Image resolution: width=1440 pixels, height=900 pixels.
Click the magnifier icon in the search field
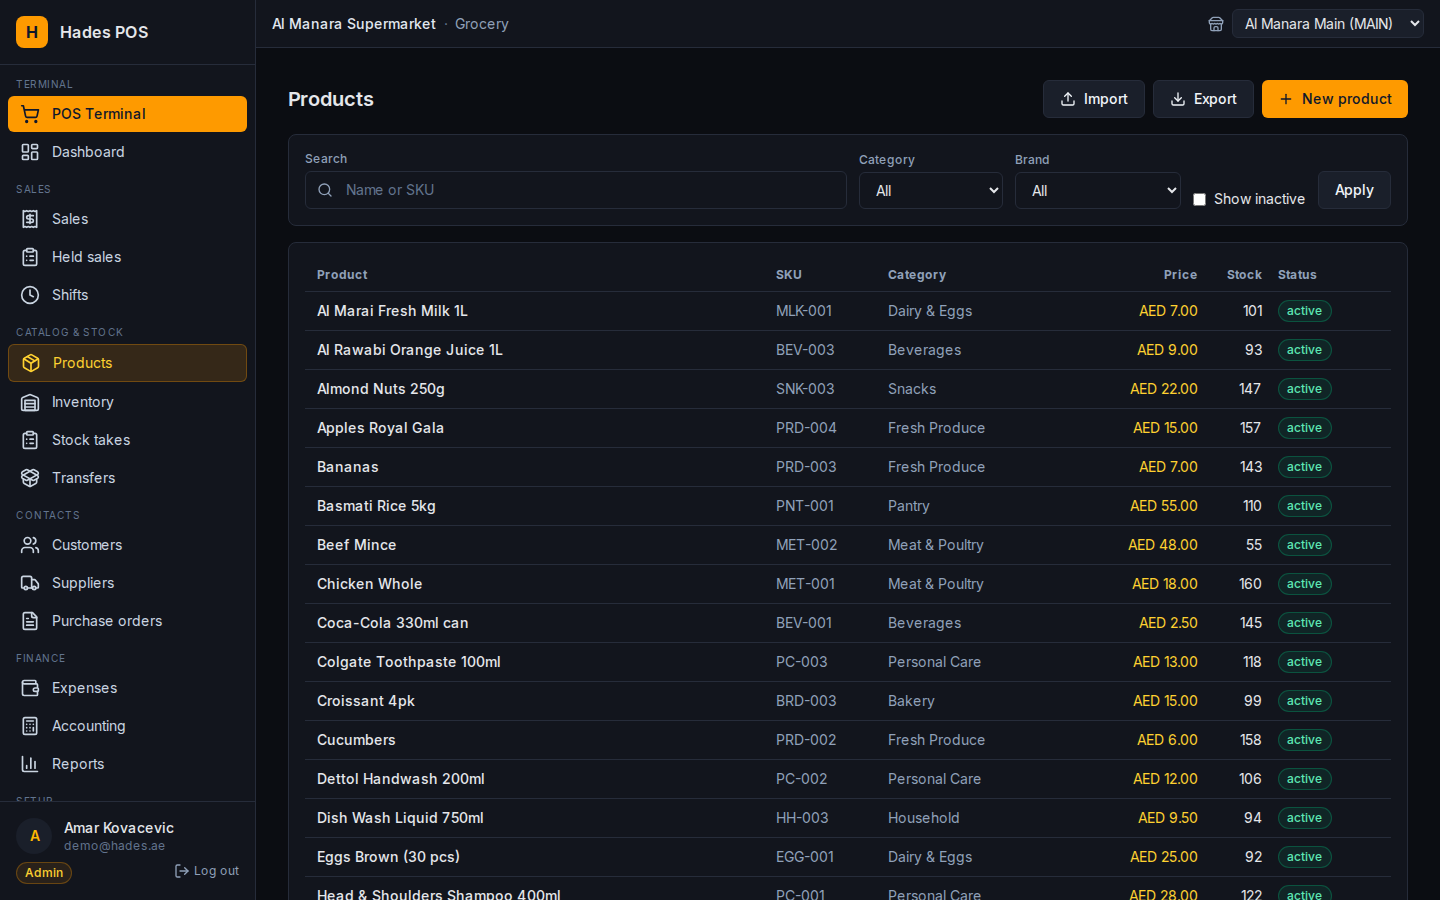[325, 190]
